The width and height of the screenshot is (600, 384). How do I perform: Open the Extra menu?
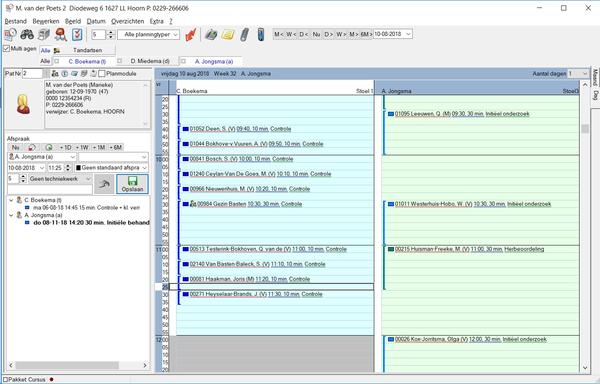(x=157, y=21)
